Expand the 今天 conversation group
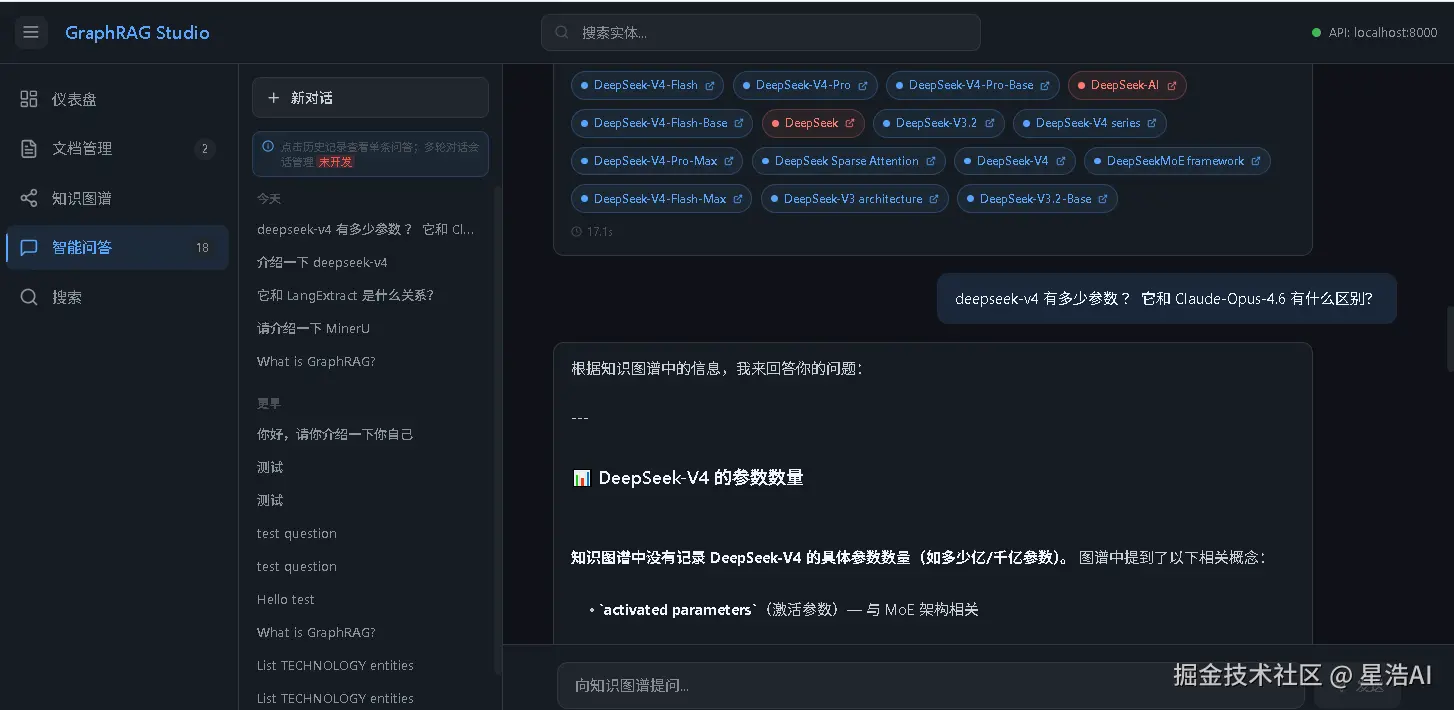 click(267, 198)
